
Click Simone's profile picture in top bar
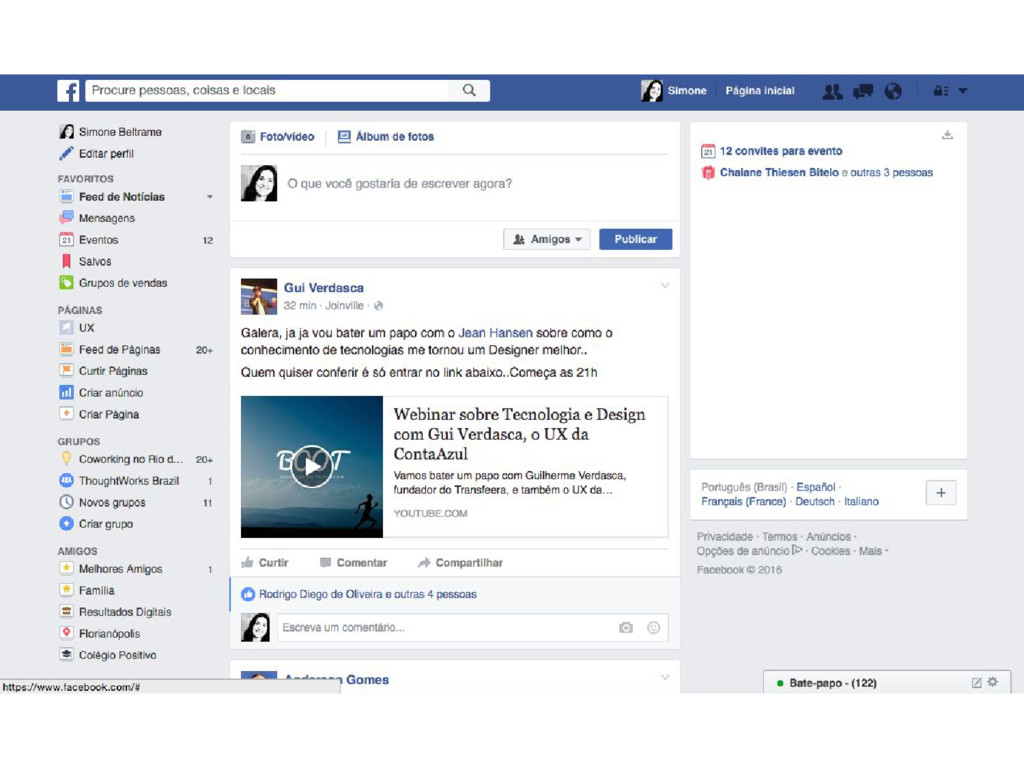coord(651,91)
